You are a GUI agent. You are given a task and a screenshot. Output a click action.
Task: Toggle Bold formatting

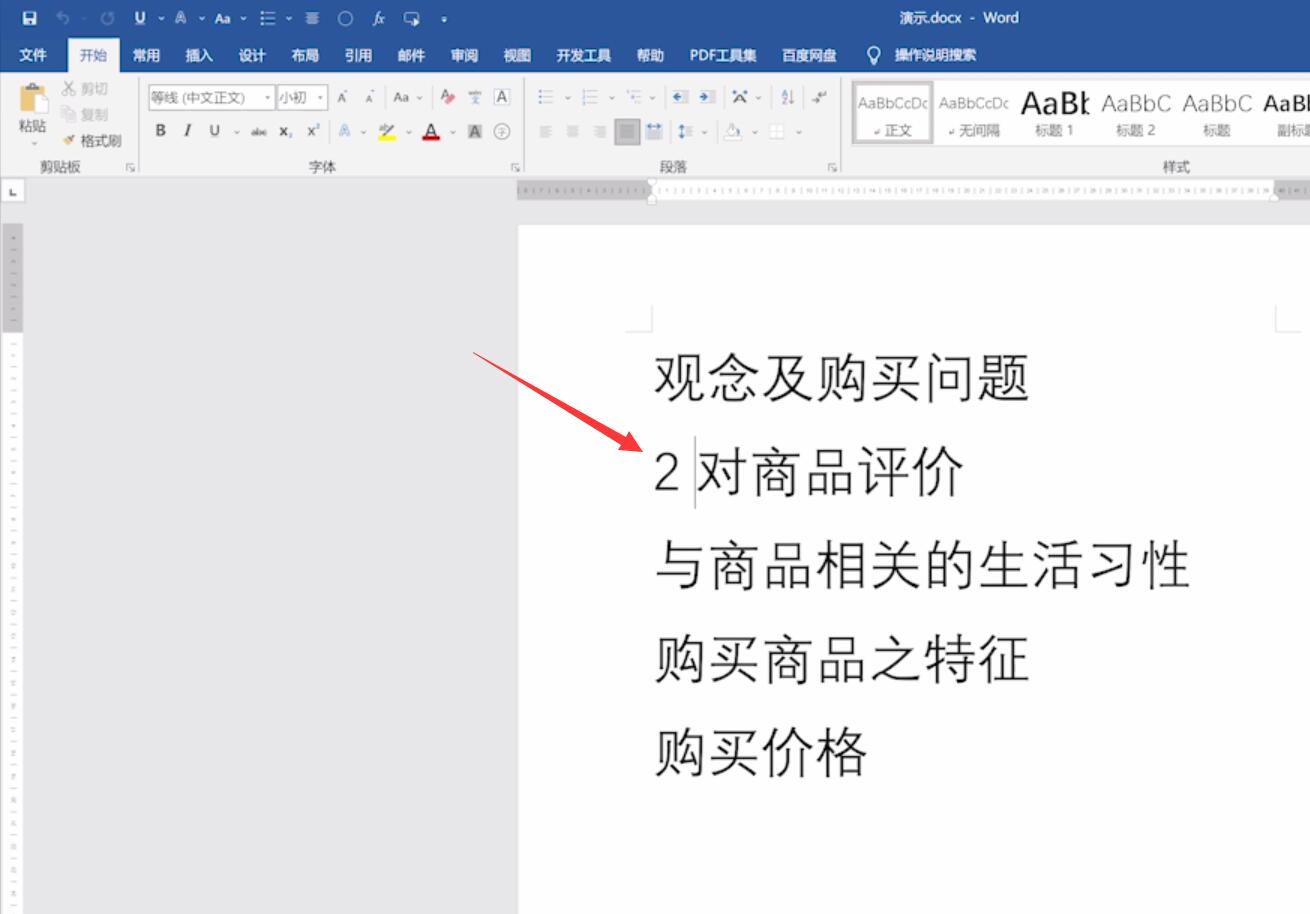[x=160, y=131]
